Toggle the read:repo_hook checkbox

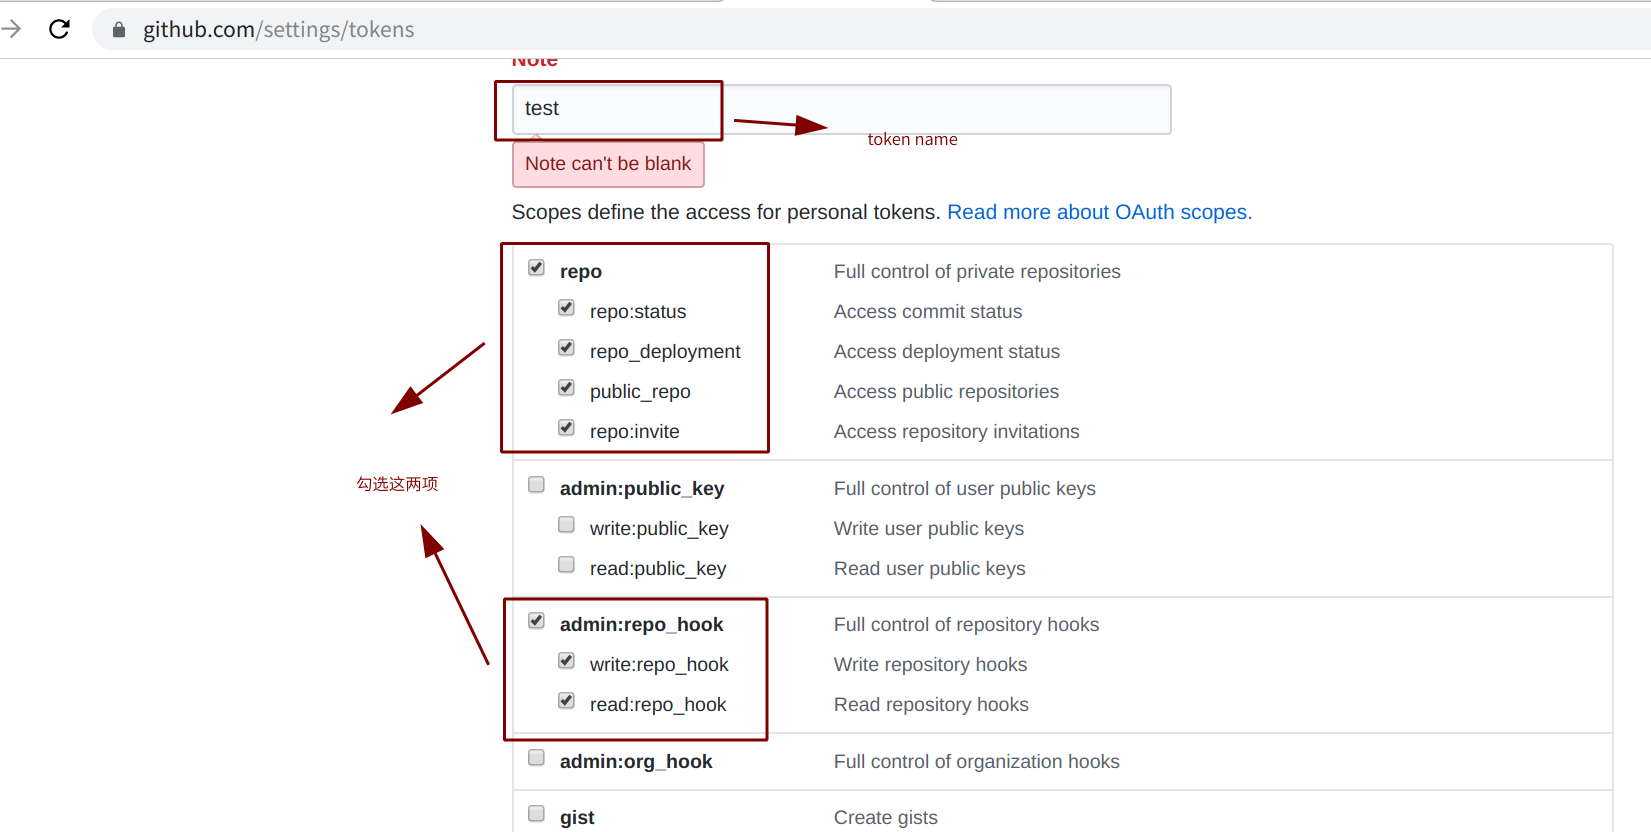[x=567, y=701]
